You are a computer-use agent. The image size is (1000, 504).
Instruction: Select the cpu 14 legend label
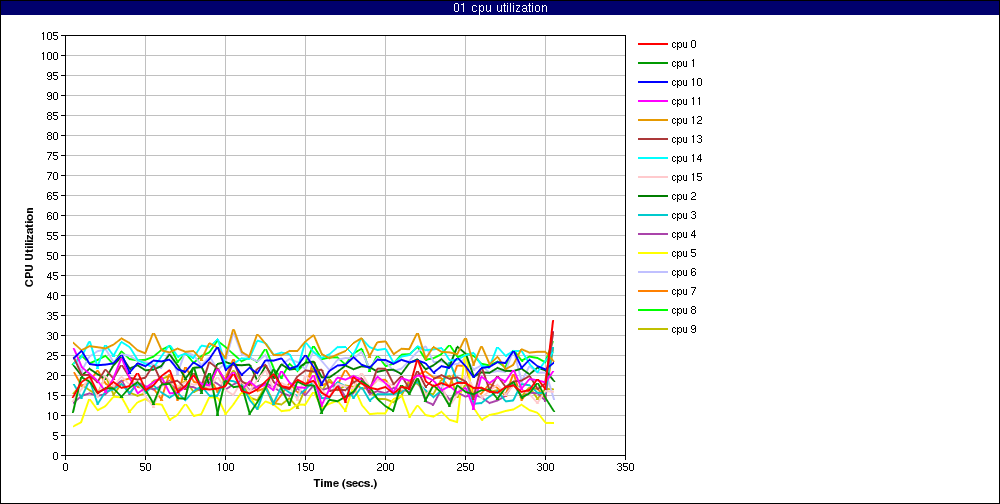tap(687, 158)
